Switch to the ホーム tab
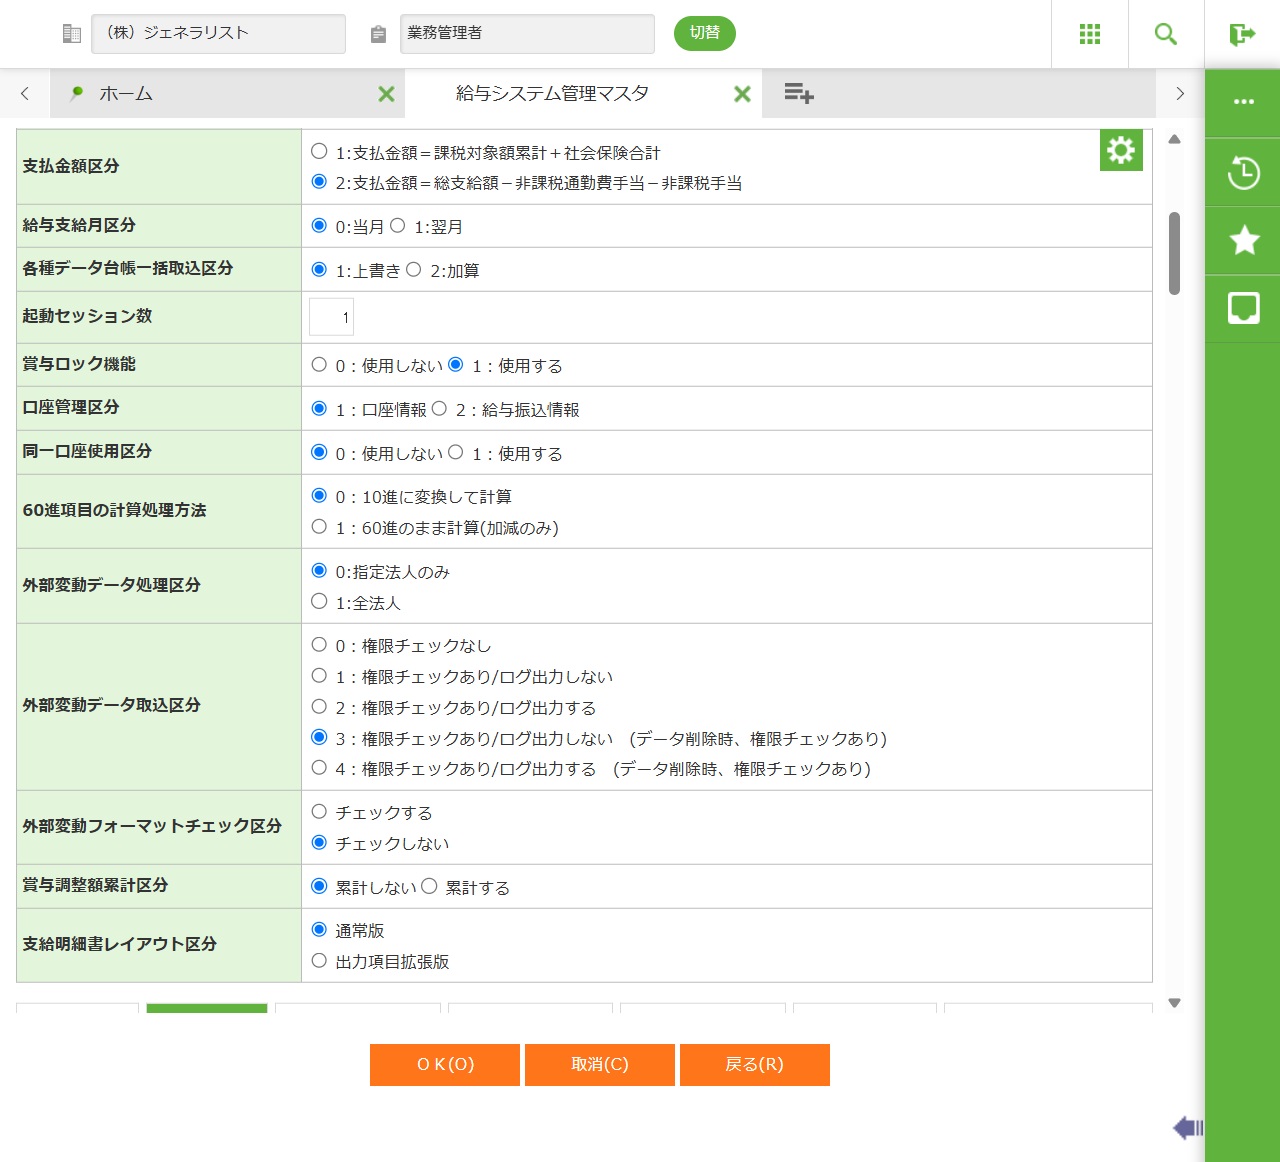Viewport: 1280px width, 1162px height. [x=126, y=94]
